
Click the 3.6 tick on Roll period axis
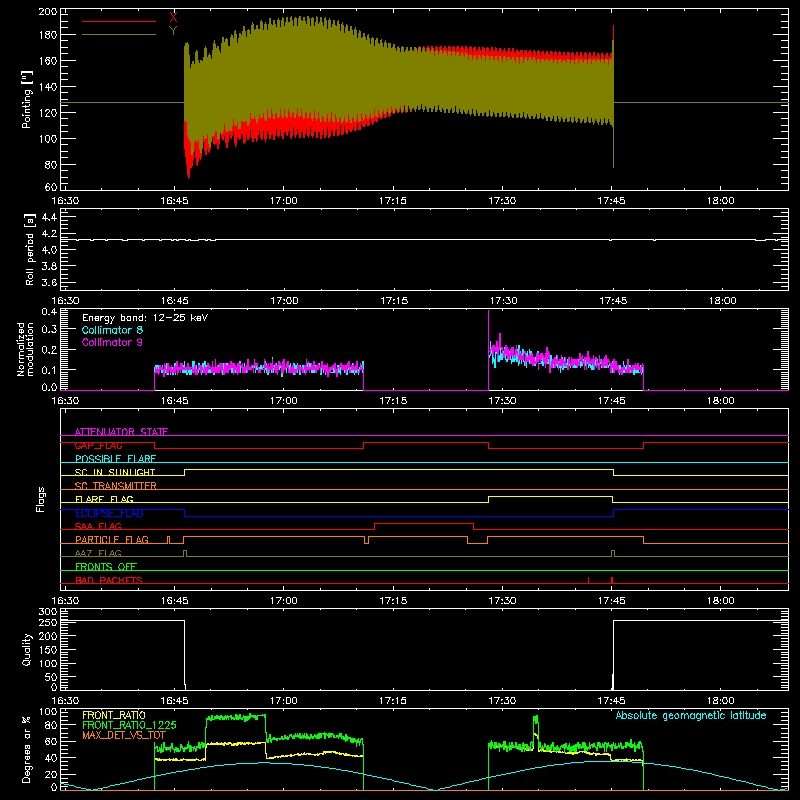coord(49,282)
